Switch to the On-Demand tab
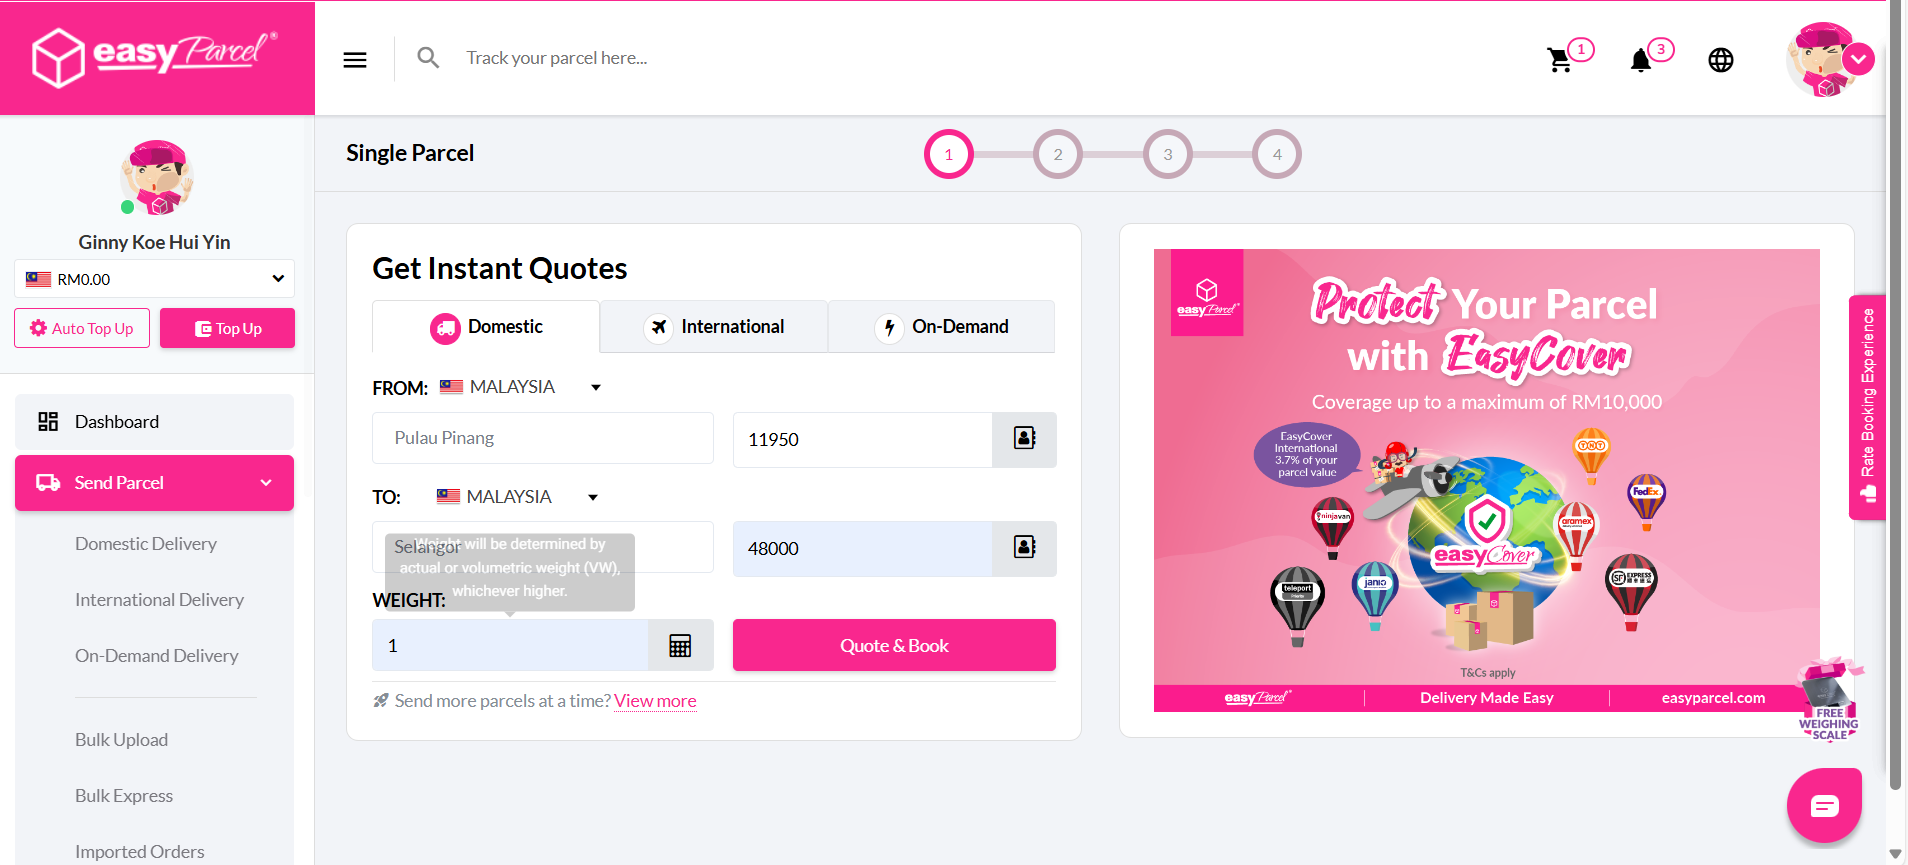The width and height of the screenshot is (1908, 865). pyautogui.click(x=941, y=327)
